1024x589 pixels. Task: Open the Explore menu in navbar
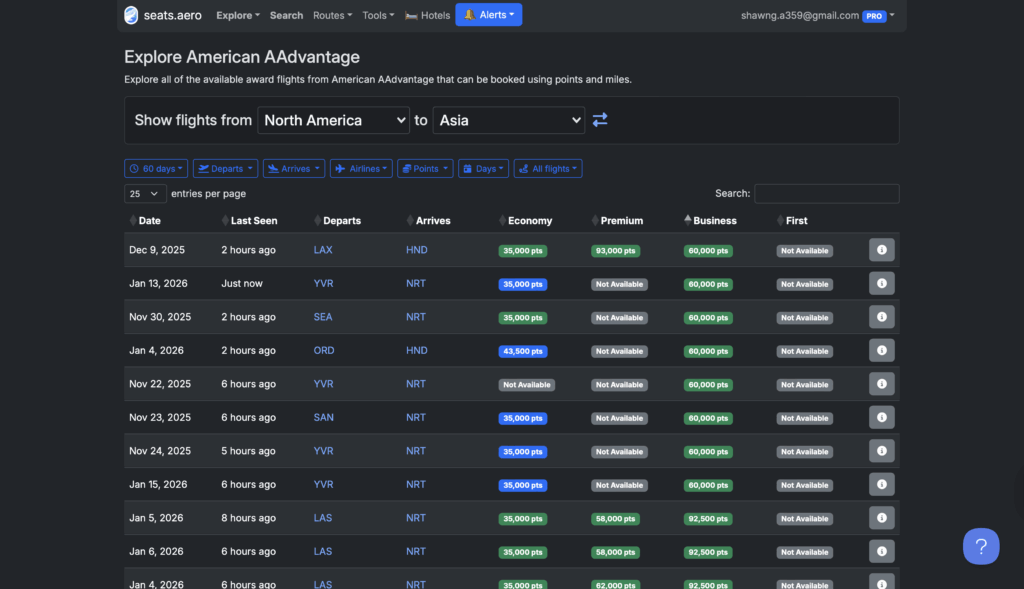click(x=238, y=15)
